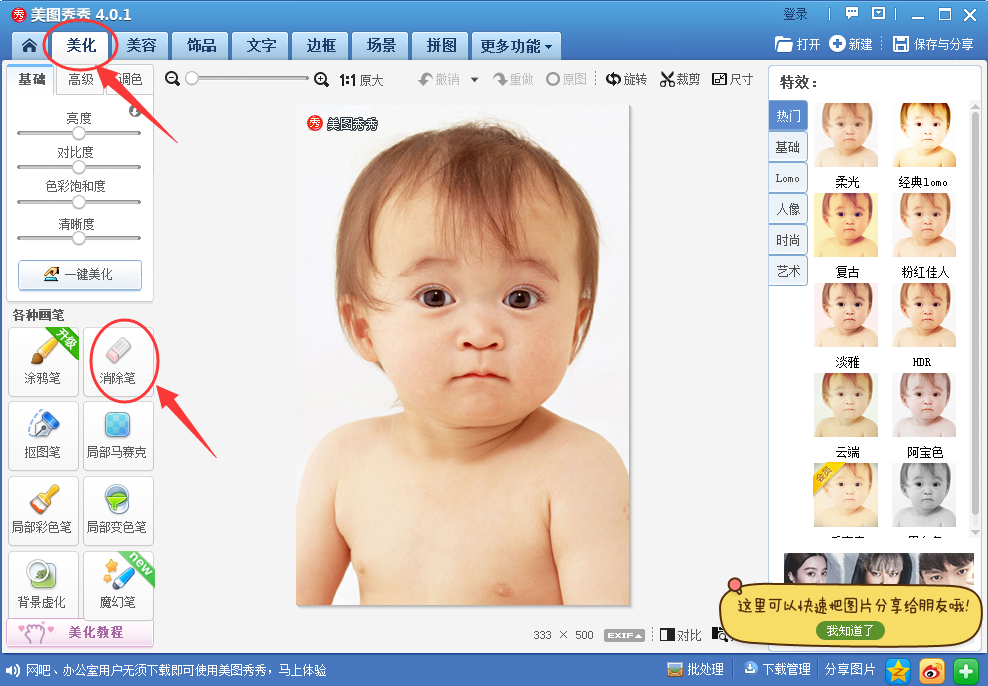Screen dimensions: 988x686
Task: Rotate the image using 旋转
Action: point(627,78)
